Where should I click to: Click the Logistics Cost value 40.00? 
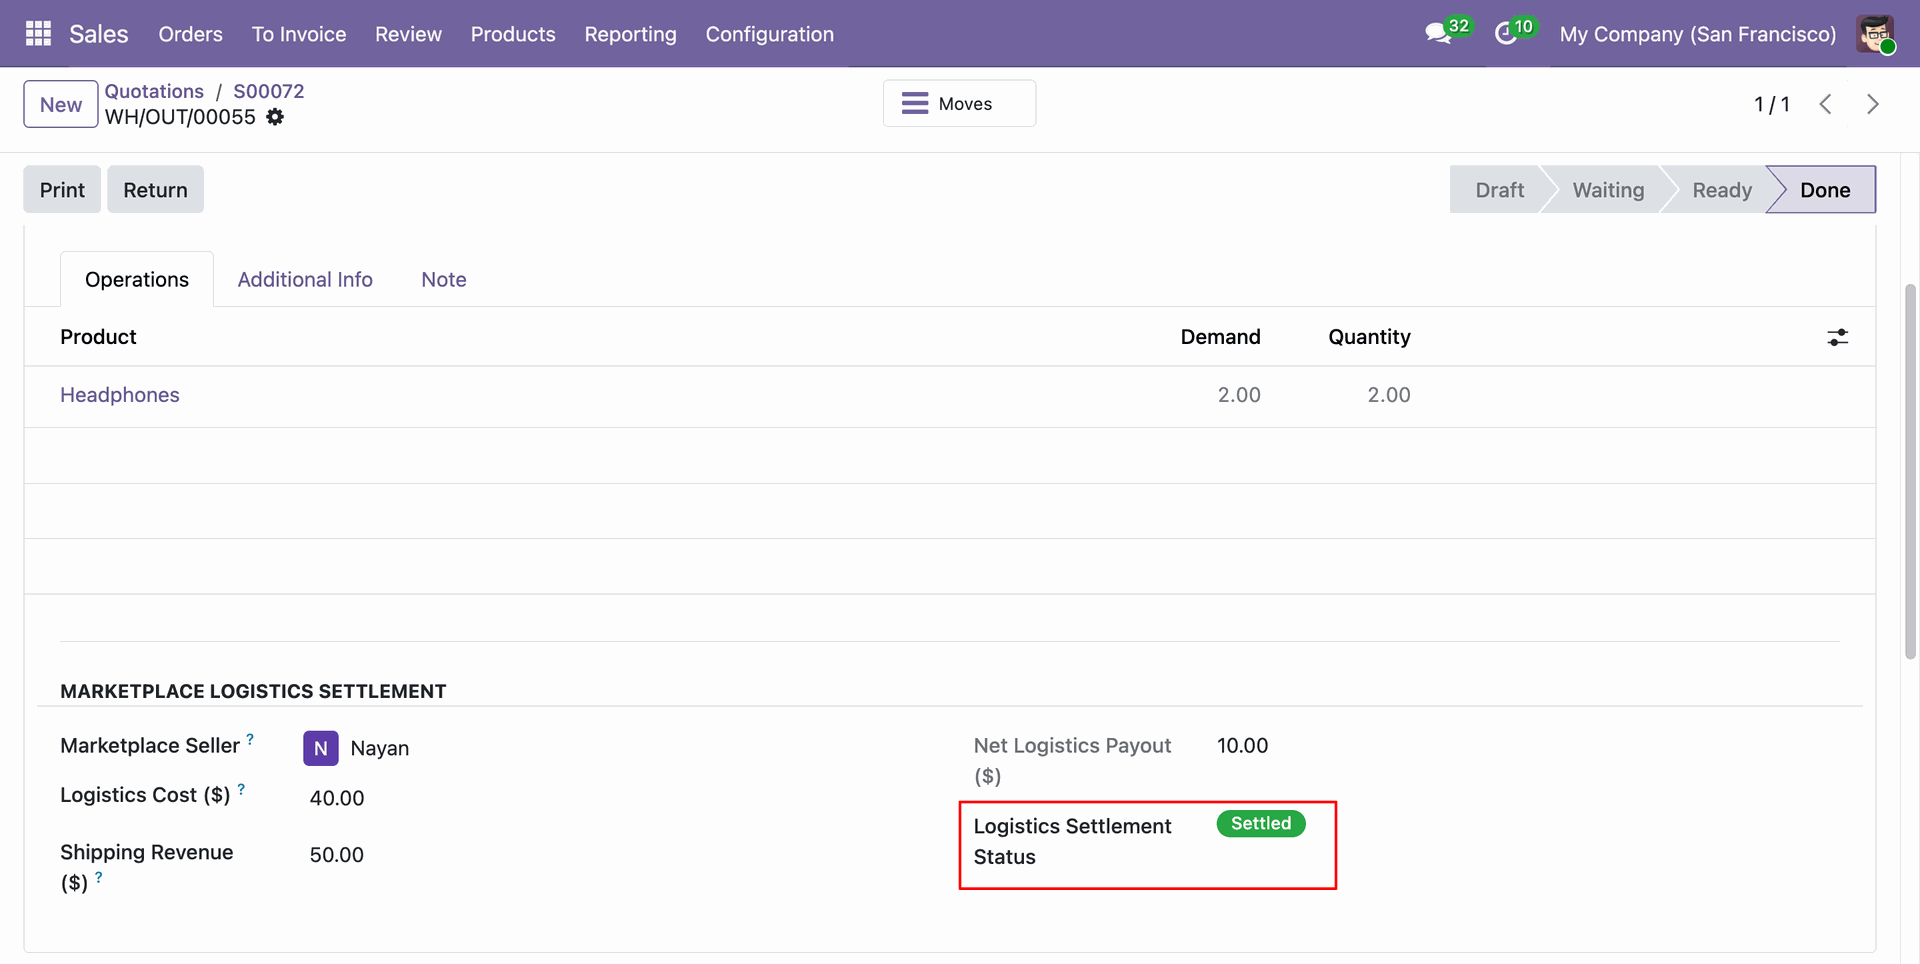point(337,798)
